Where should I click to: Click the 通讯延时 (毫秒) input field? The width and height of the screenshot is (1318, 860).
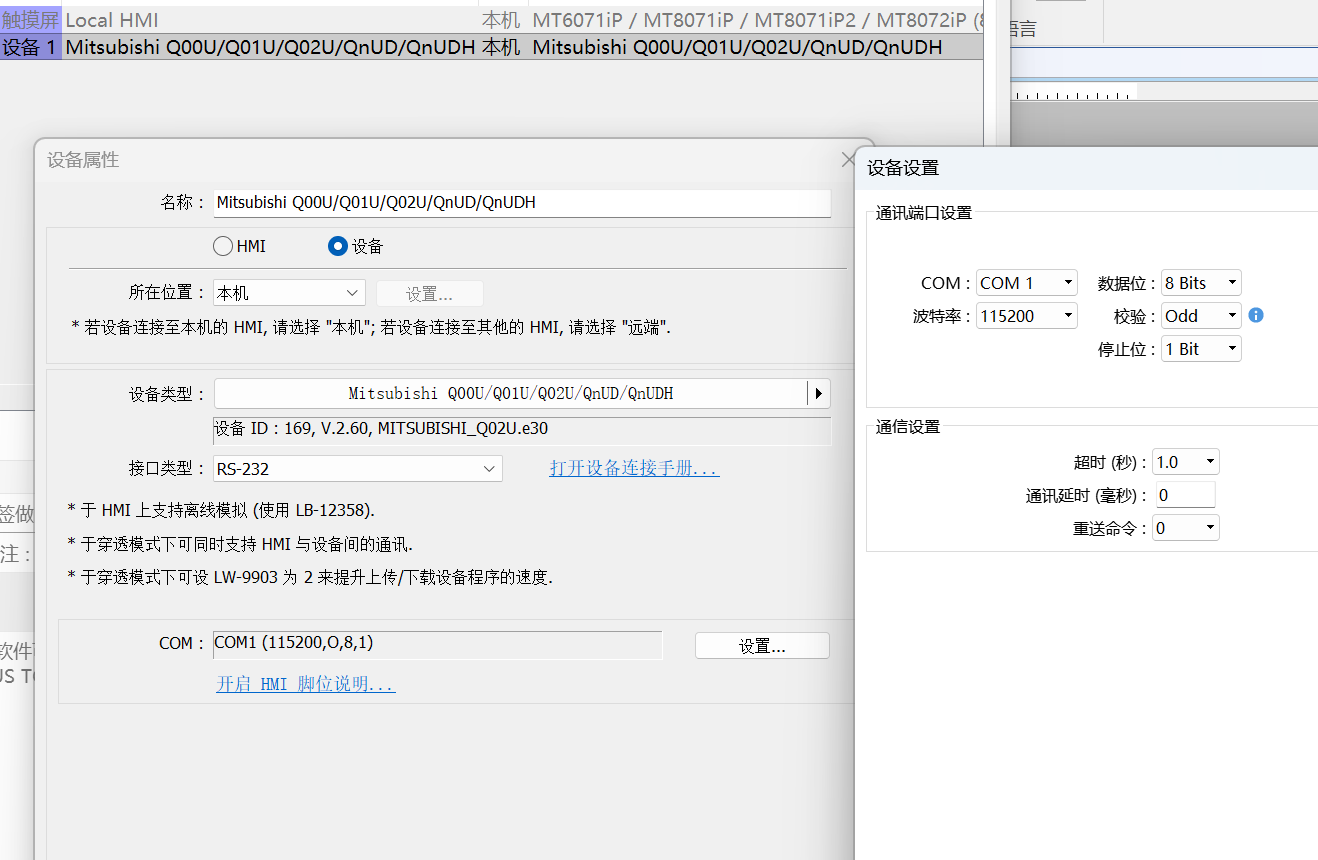[x=1185, y=495]
